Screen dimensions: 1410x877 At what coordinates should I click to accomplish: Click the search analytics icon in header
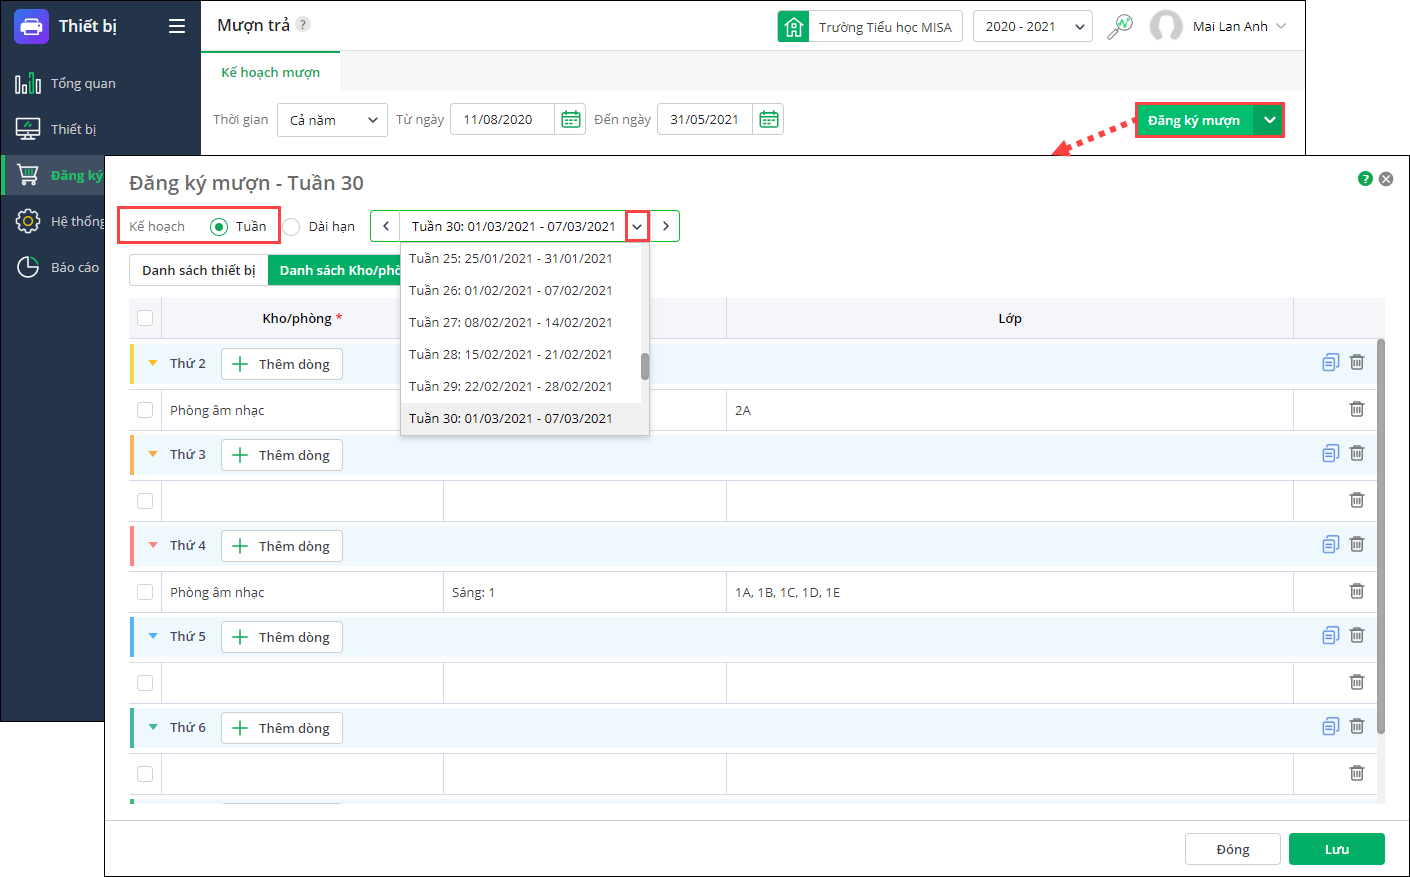[x=1120, y=26]
